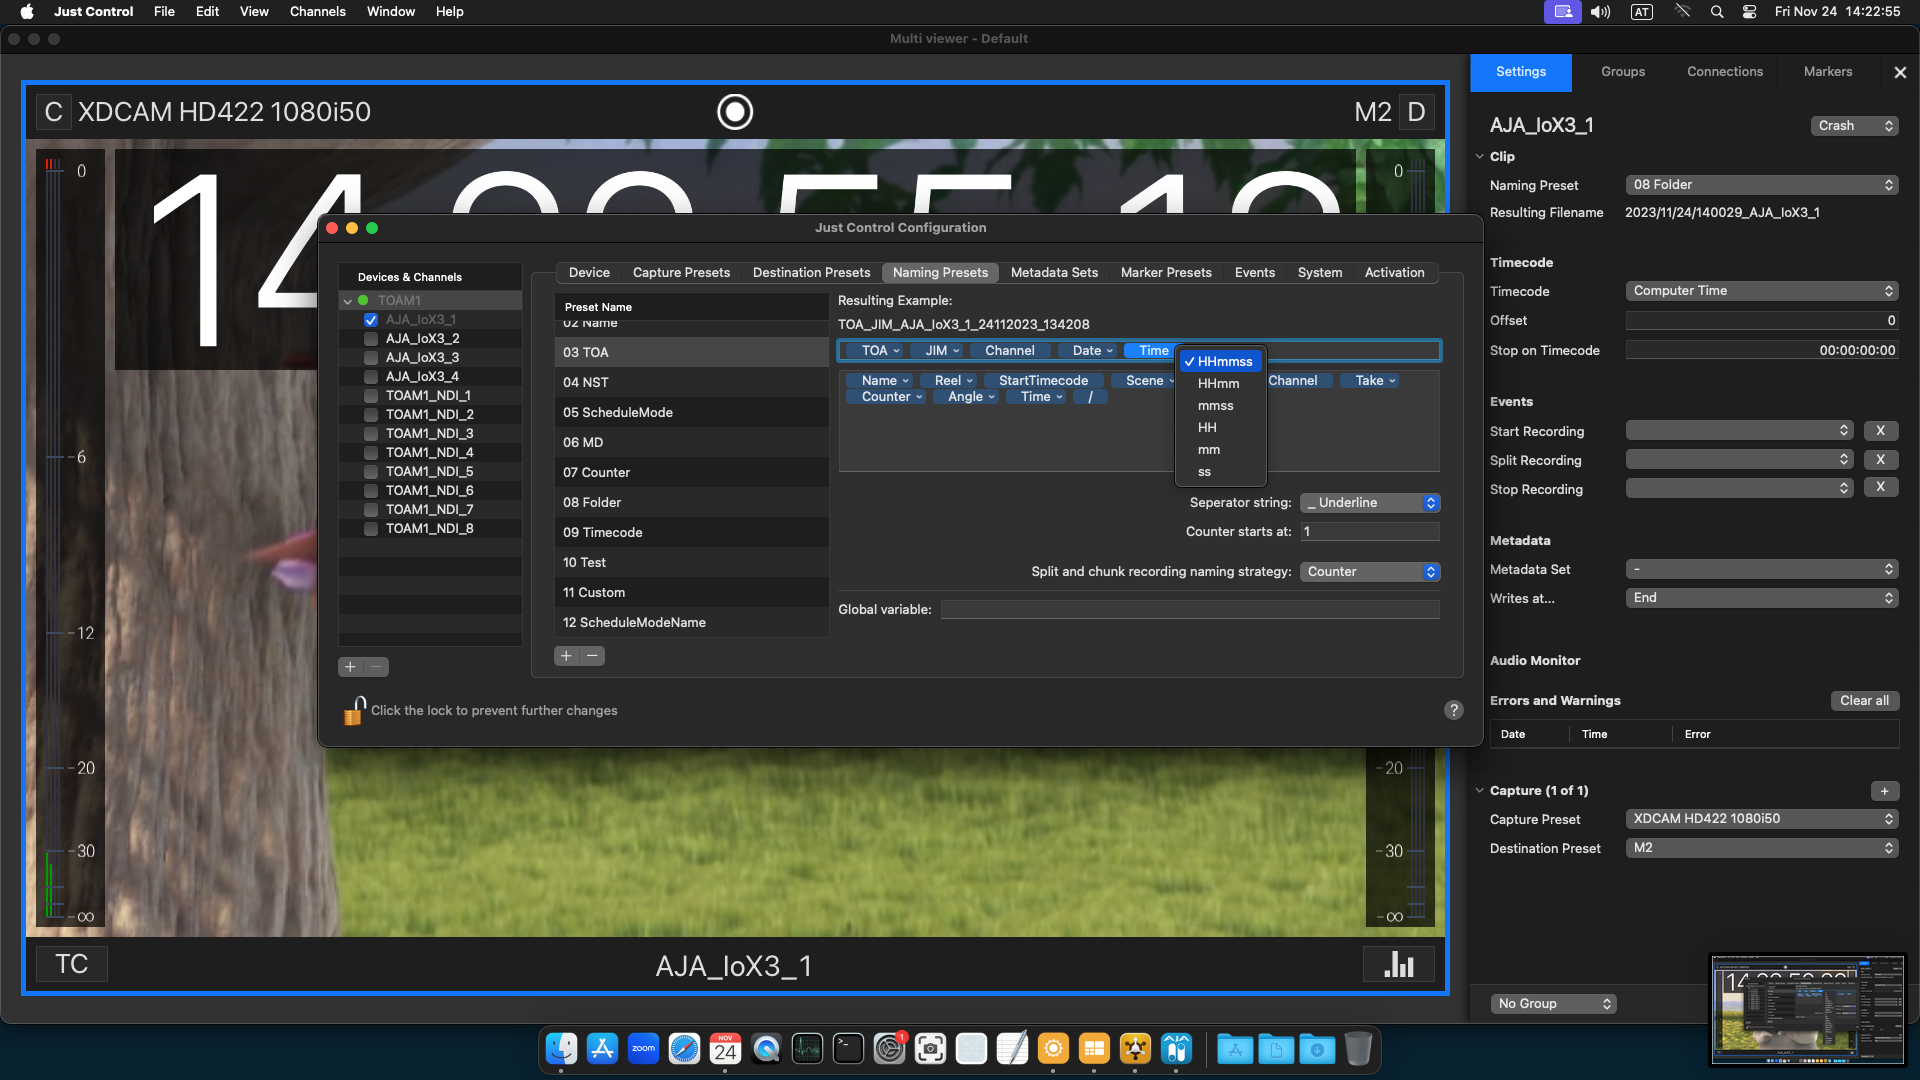This screenshot has height=1080, width=1920.
Task: Enable the TOAM1_NDI_2 channel checkbox
Action: [x=371, y=415]
